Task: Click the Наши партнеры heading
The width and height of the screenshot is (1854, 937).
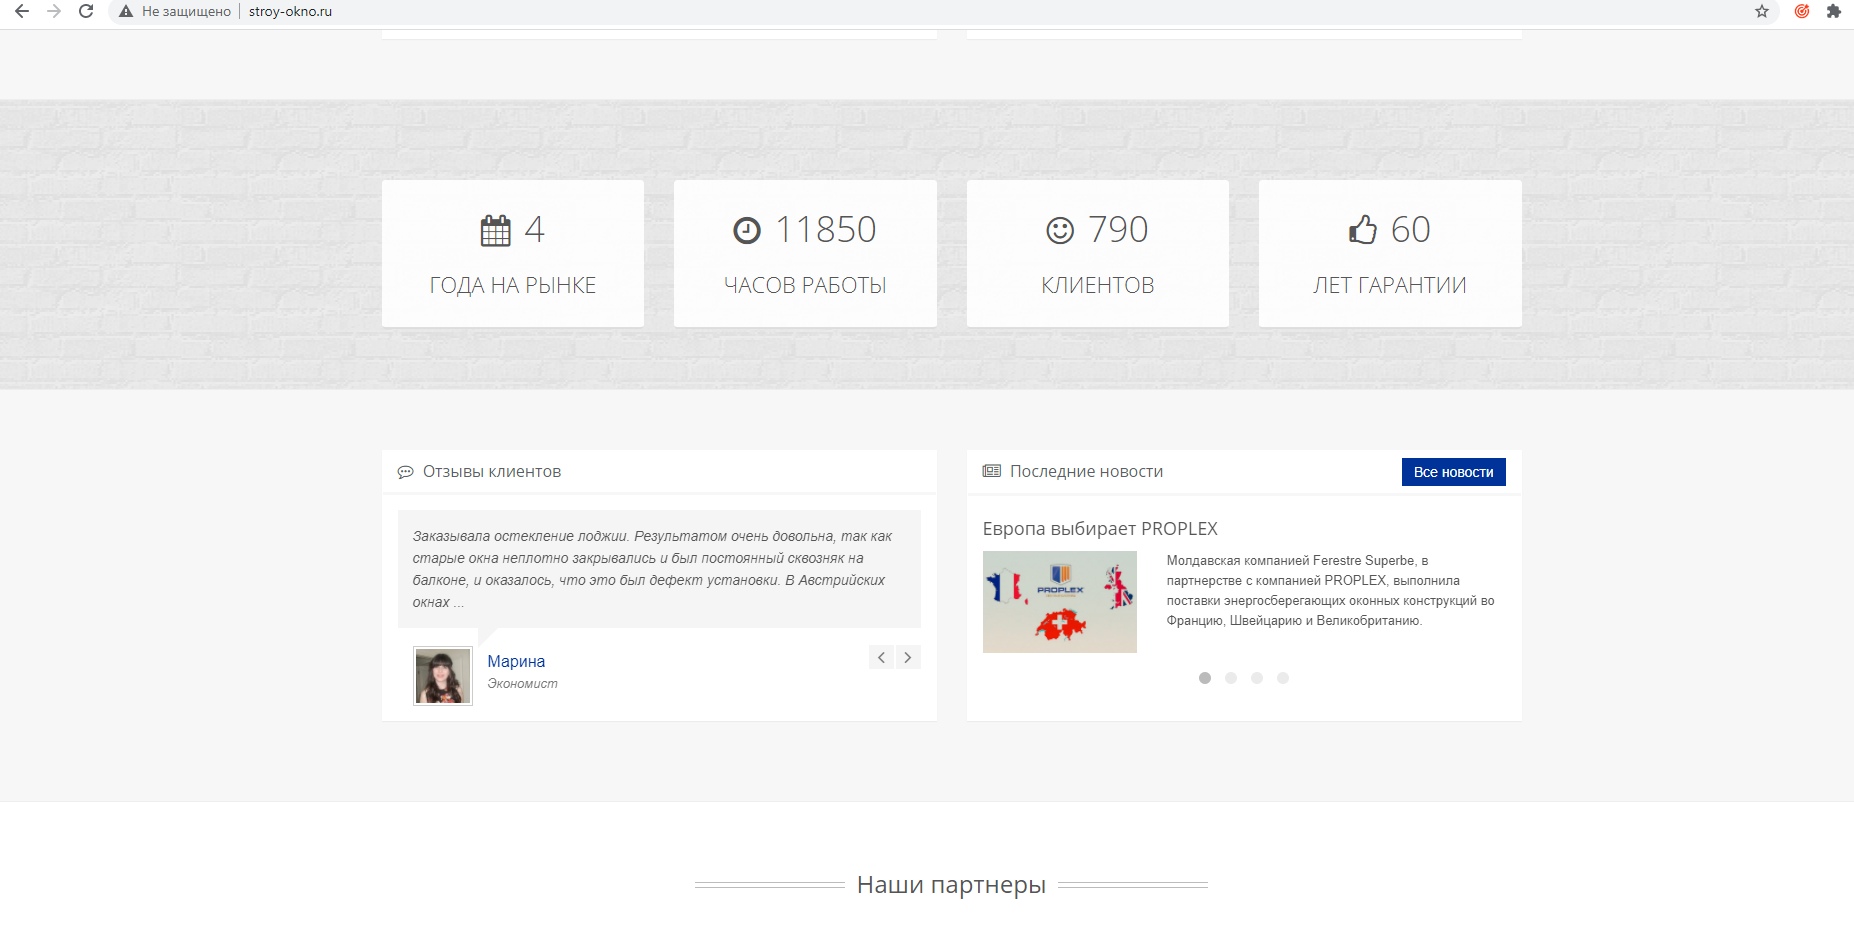Action: tap(951, 885)
